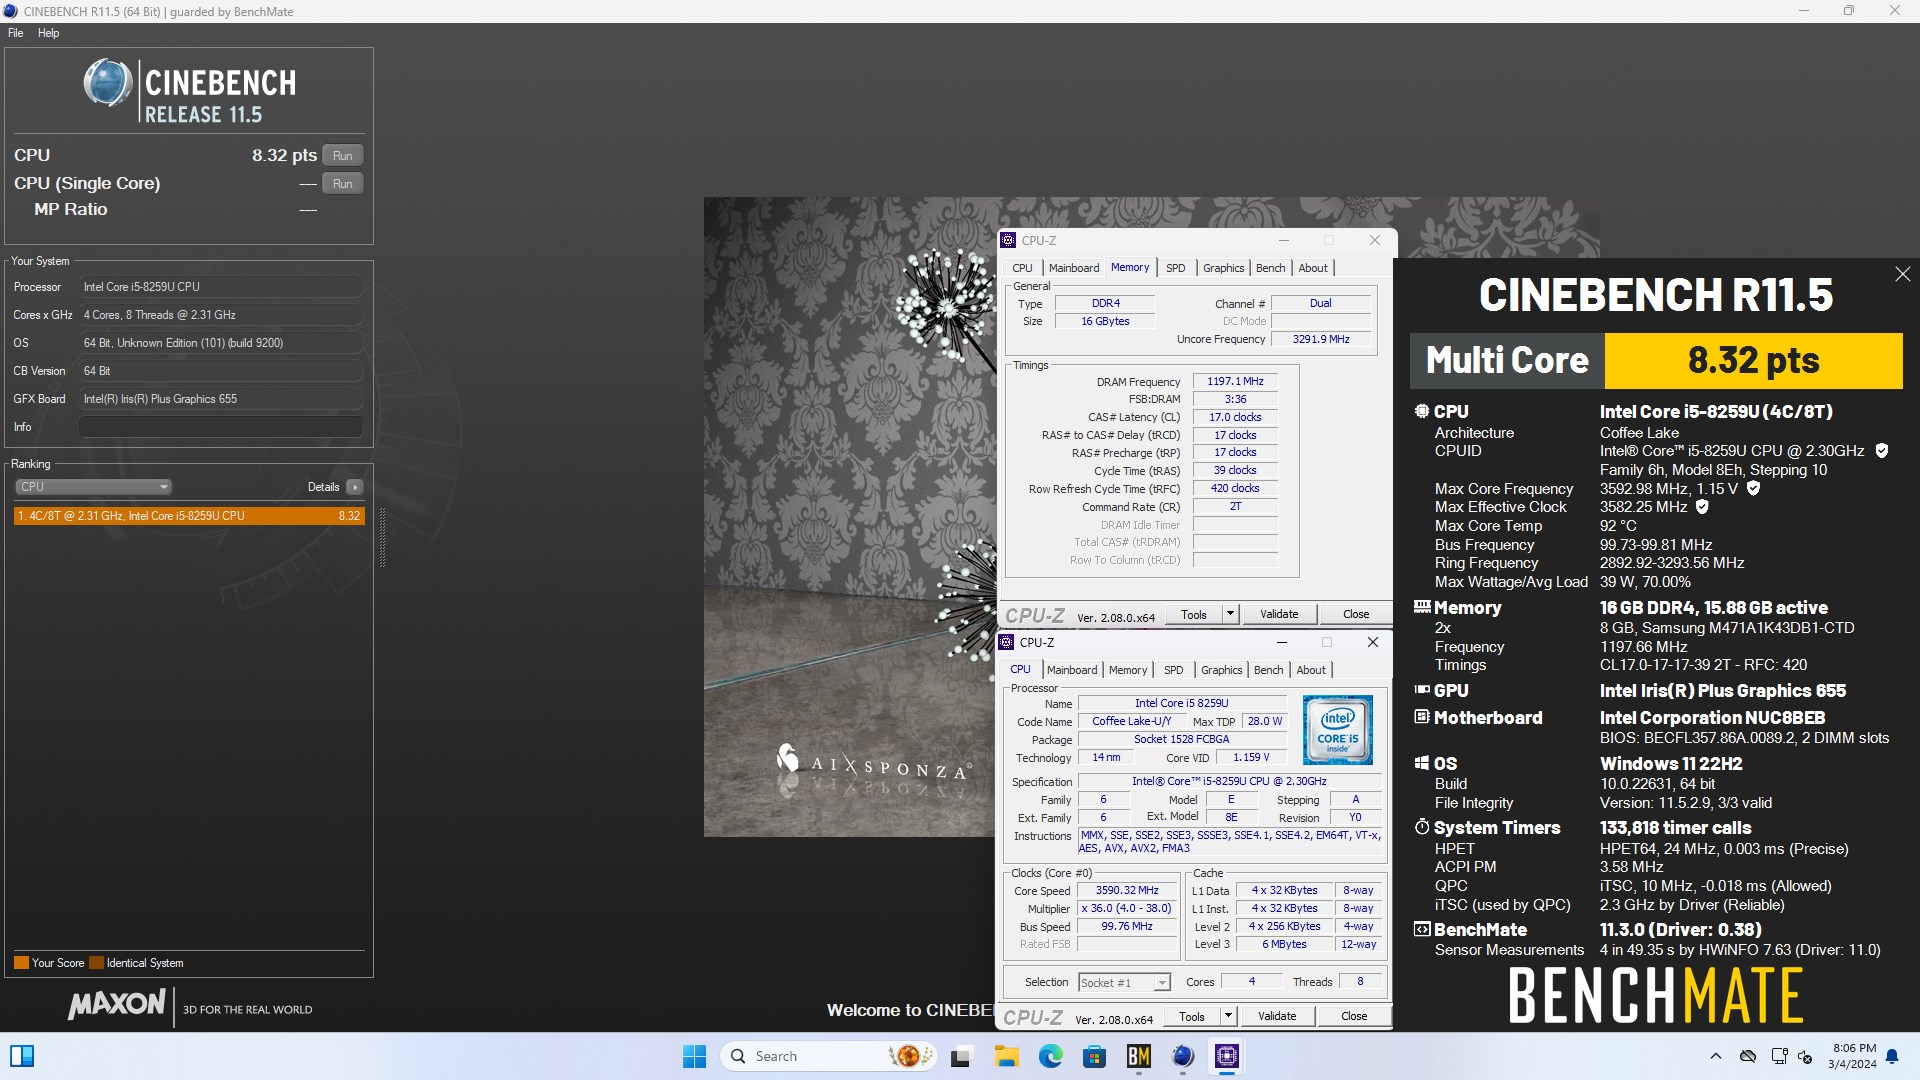Click the Max Core Frequency shield icon

tap(1753, 489)
